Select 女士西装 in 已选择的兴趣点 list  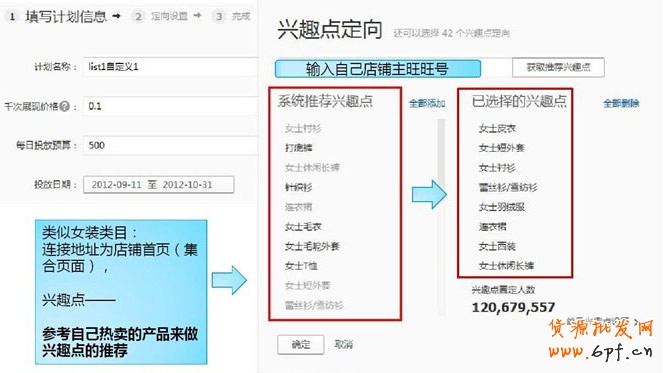497,246
